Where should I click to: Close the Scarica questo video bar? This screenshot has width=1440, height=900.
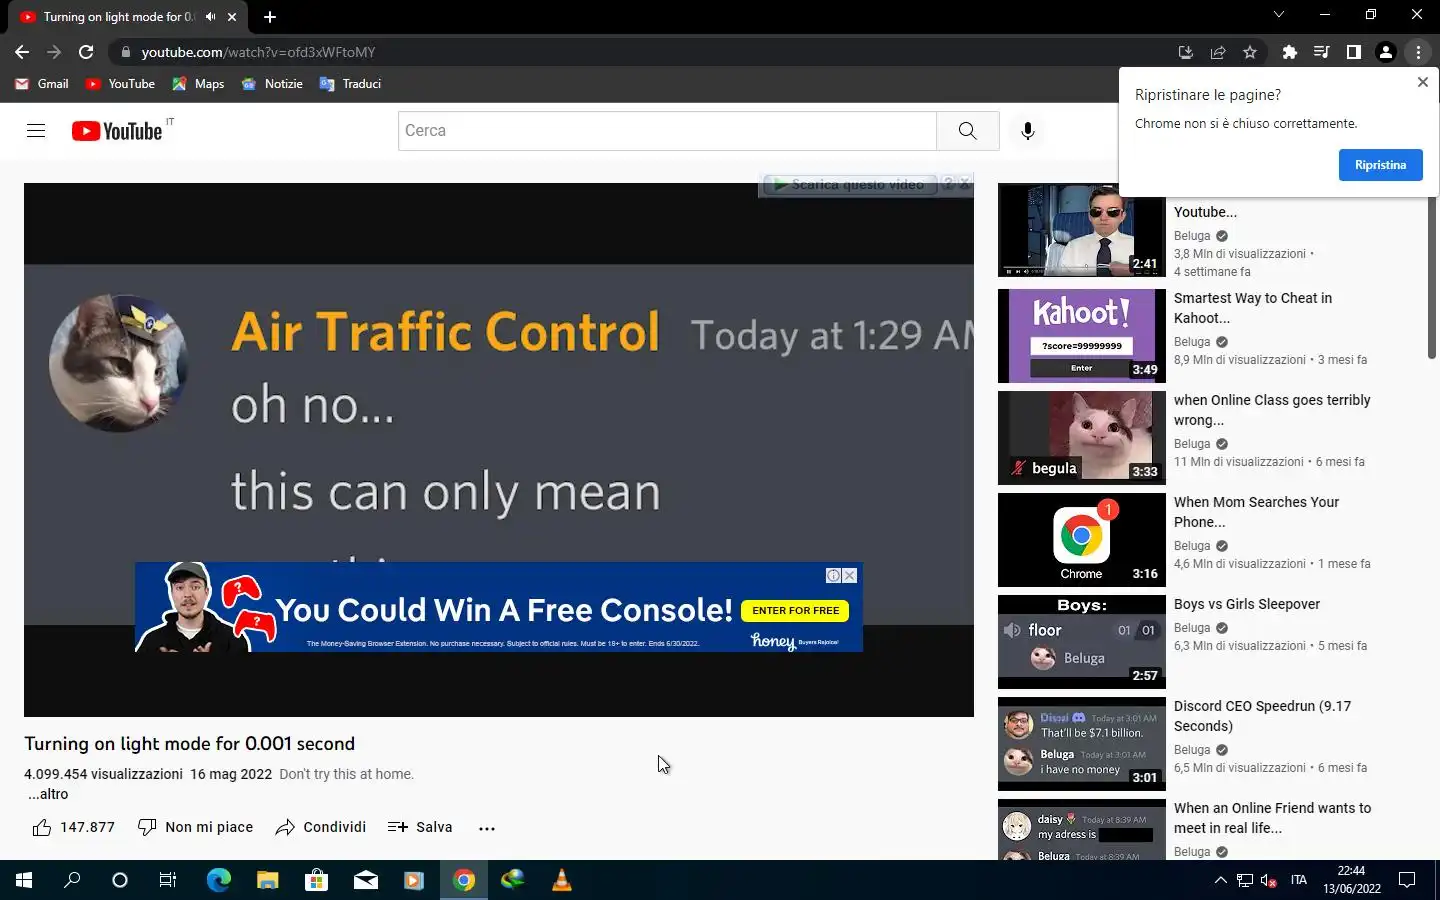tap(964, 184)
